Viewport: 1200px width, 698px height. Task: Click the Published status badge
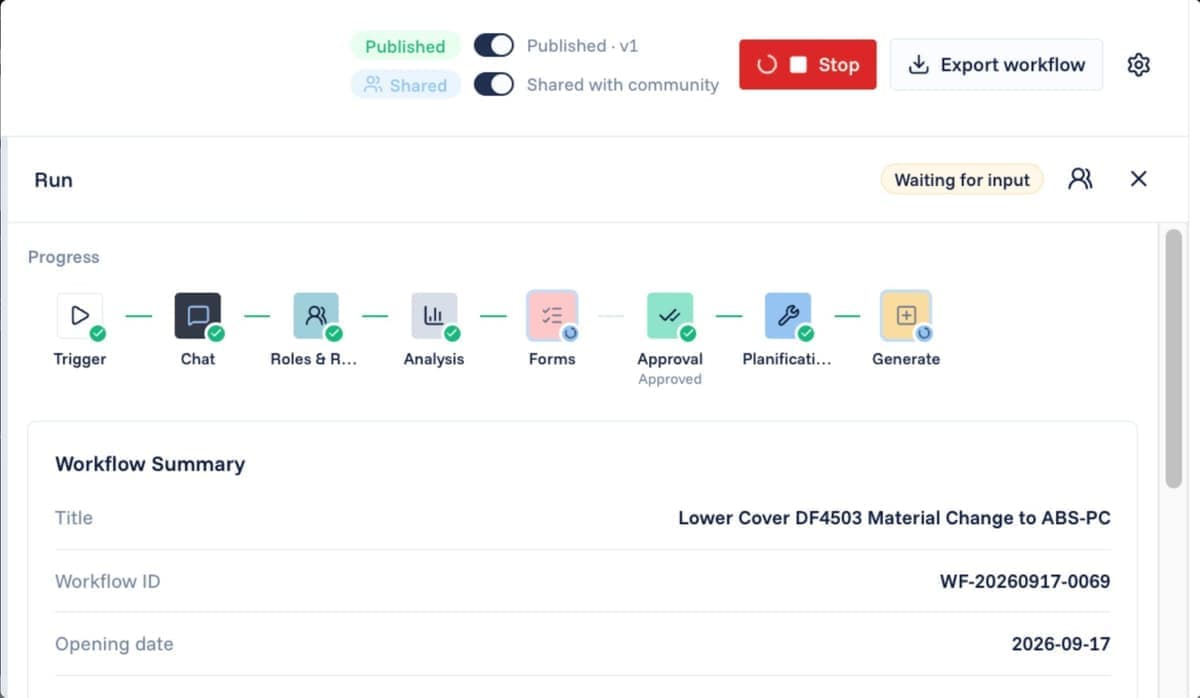[405, 46]
